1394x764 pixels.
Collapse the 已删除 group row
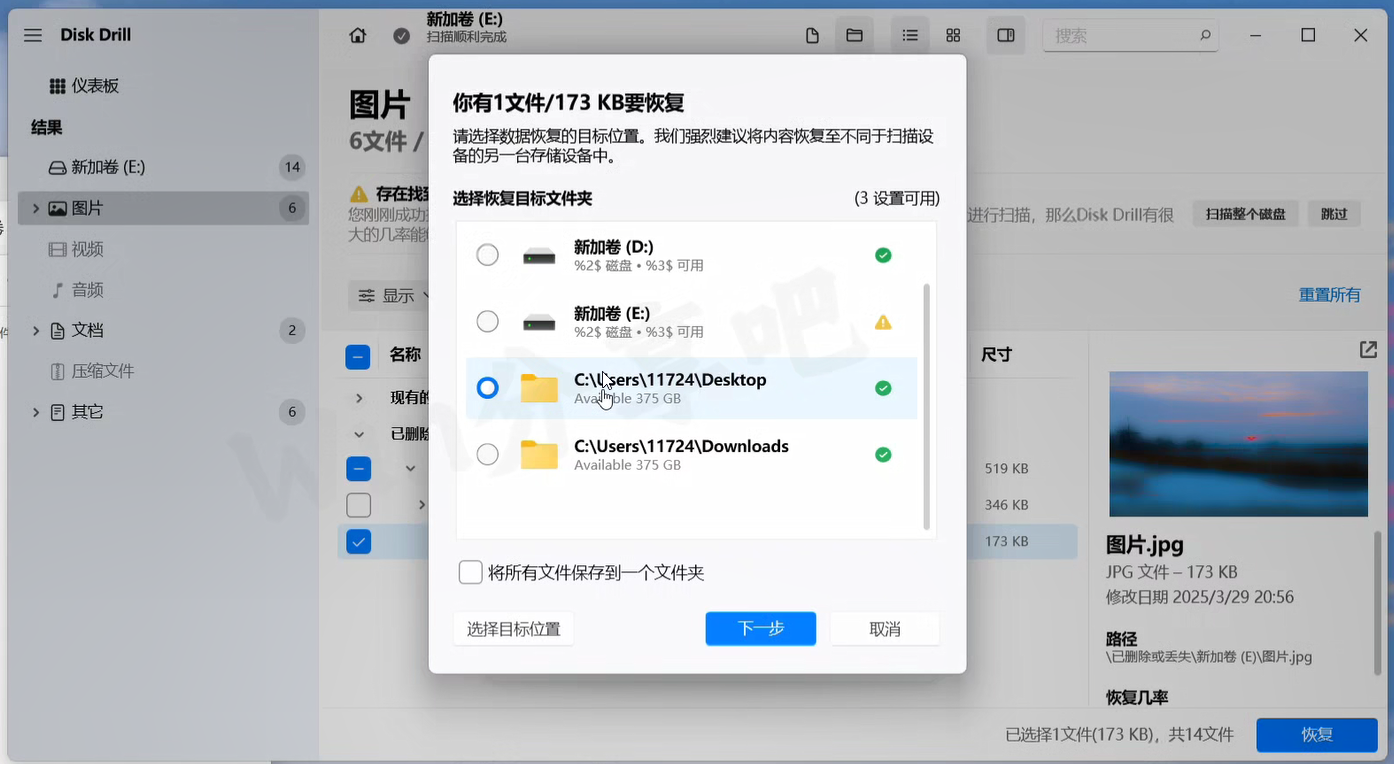(x=359, y=435)
